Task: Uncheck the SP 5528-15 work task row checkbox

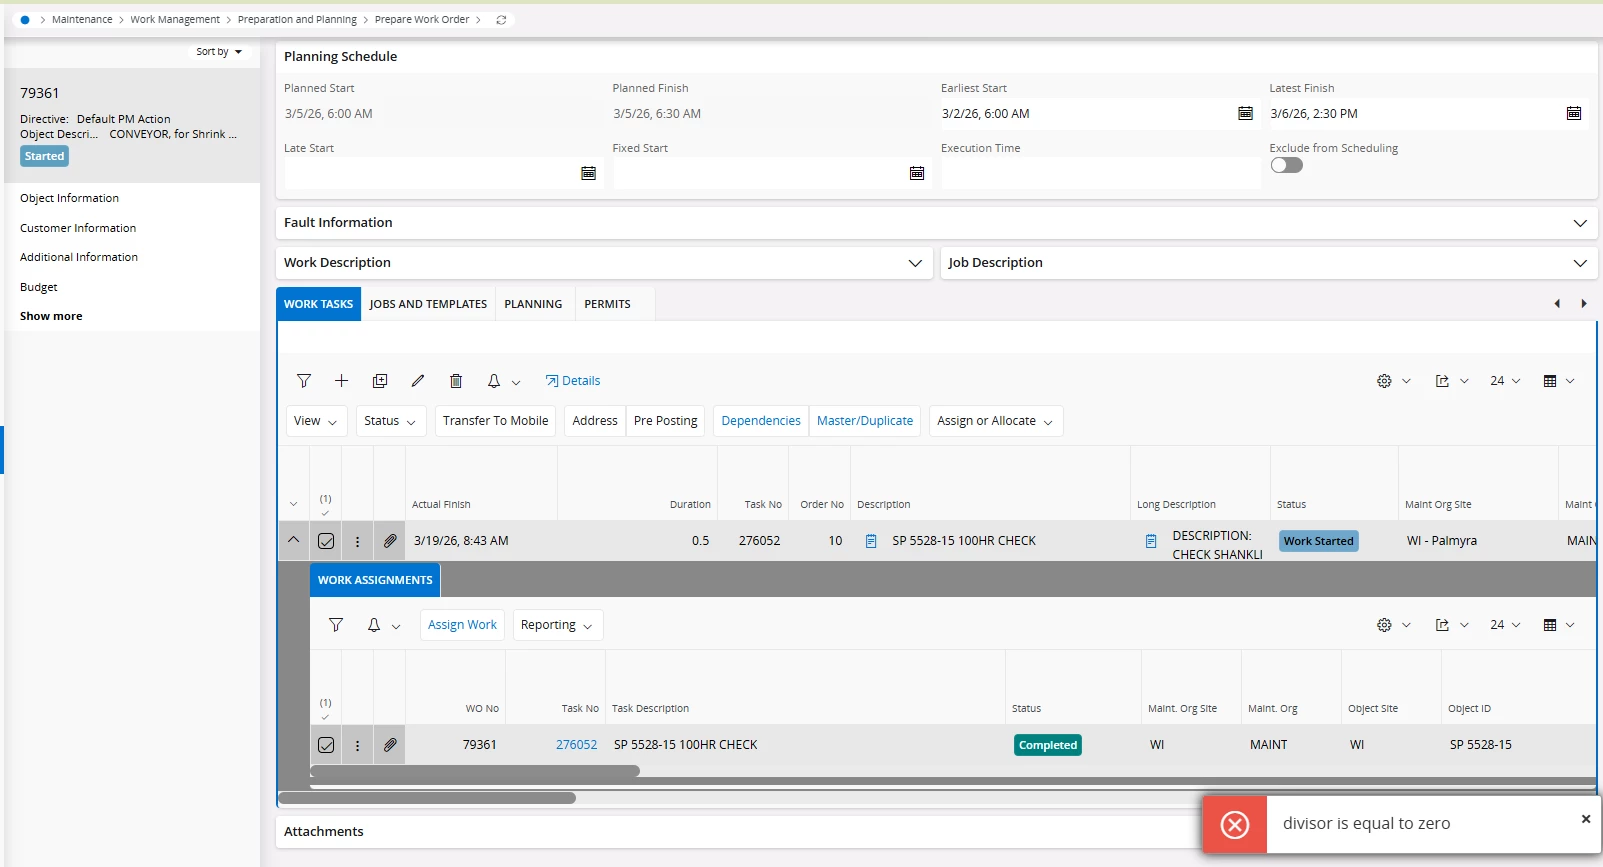Action: tap(326, 541)
